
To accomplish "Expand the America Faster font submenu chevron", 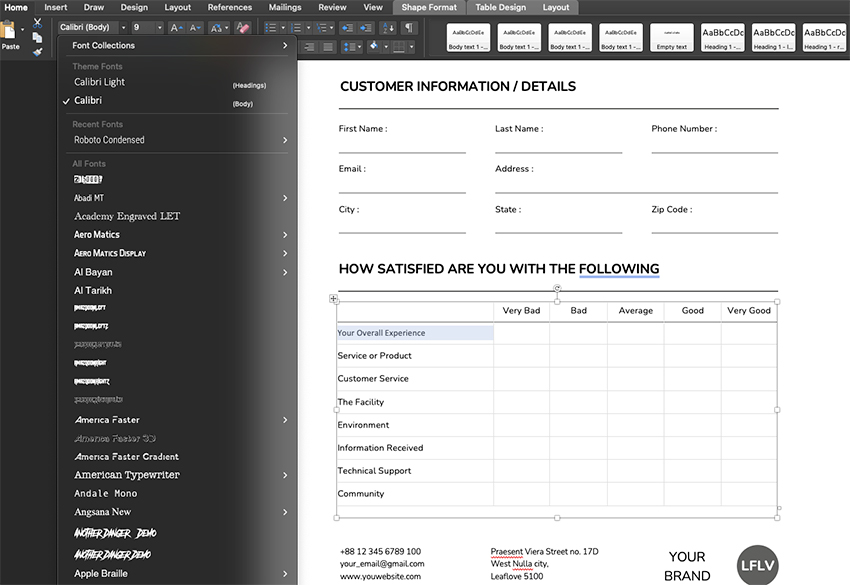I will 285,419.
